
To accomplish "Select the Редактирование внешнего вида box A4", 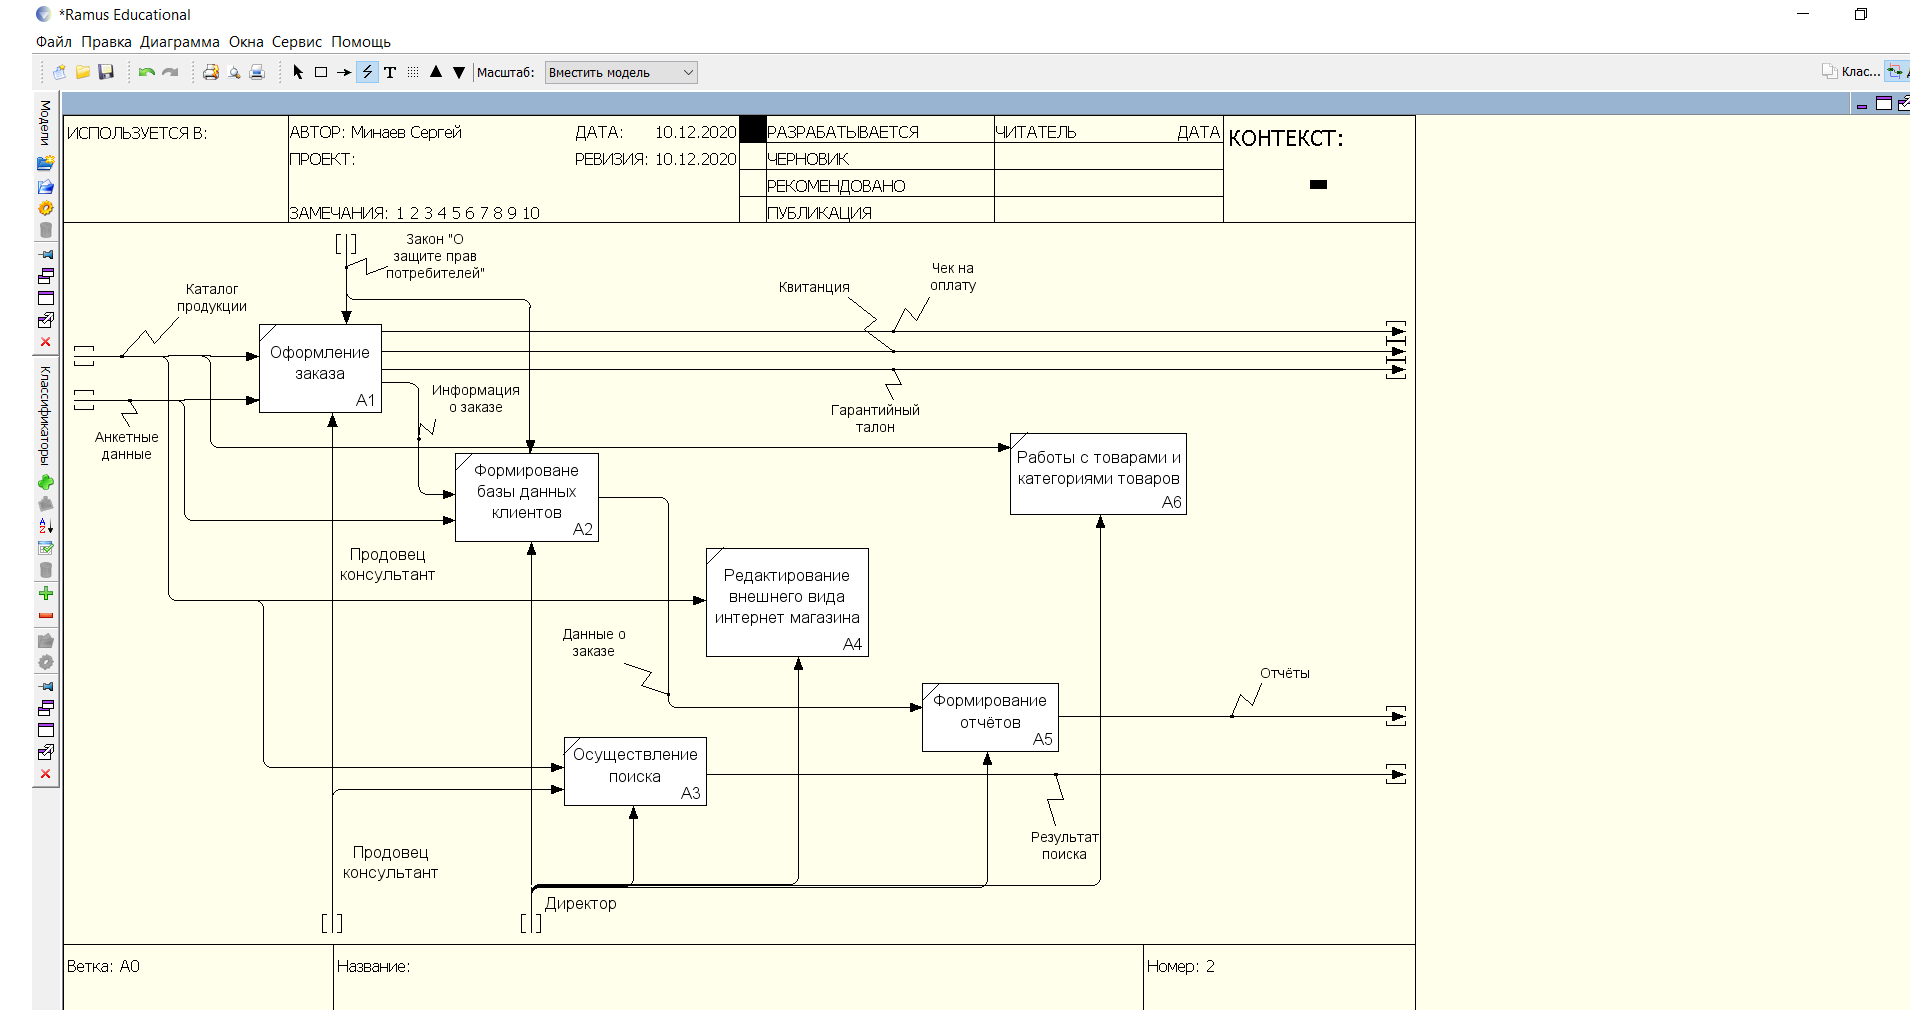I will 787,602.
